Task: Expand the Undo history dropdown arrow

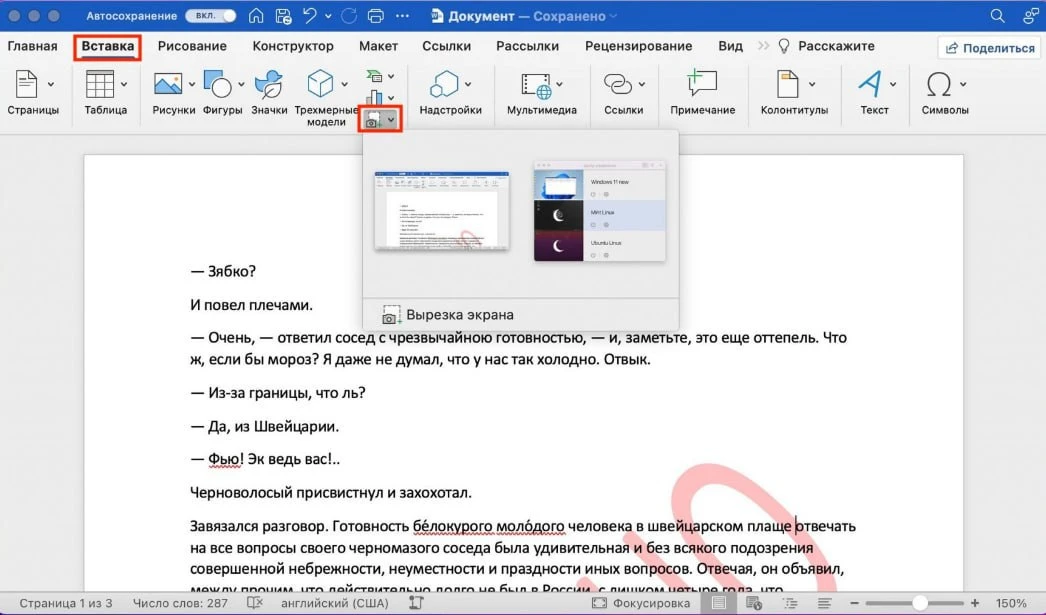Action: click(x=328, y=16)
